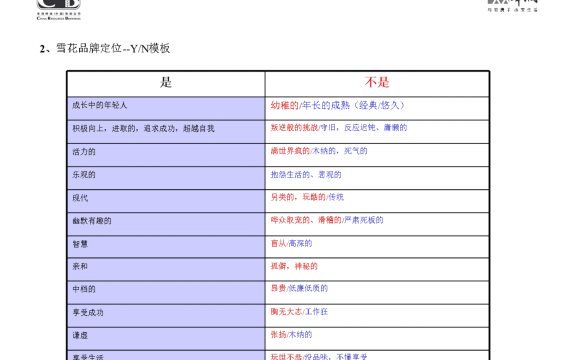Screen dimensions: 570x360
Task: Select the cell containing '守旧，反应迟钝'
Action: (x=377, y=132)
